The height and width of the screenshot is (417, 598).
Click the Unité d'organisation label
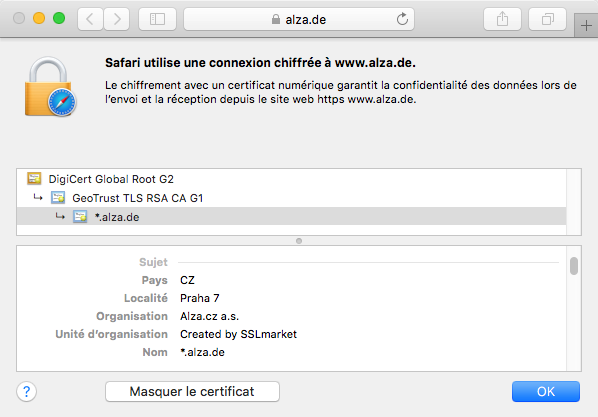tap(111, 334)
